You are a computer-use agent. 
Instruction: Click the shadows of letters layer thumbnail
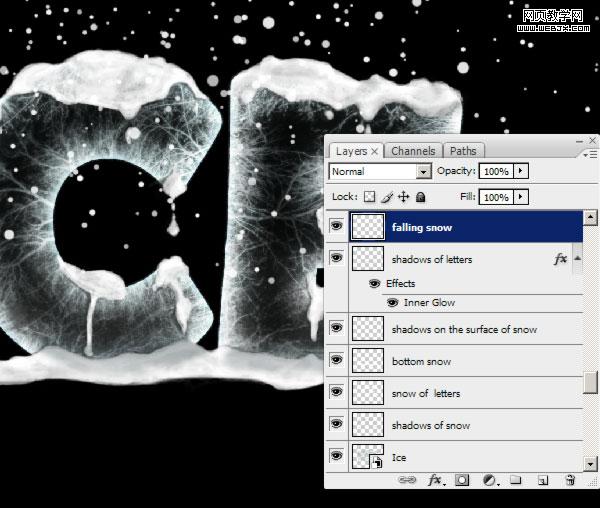point(368,259)
